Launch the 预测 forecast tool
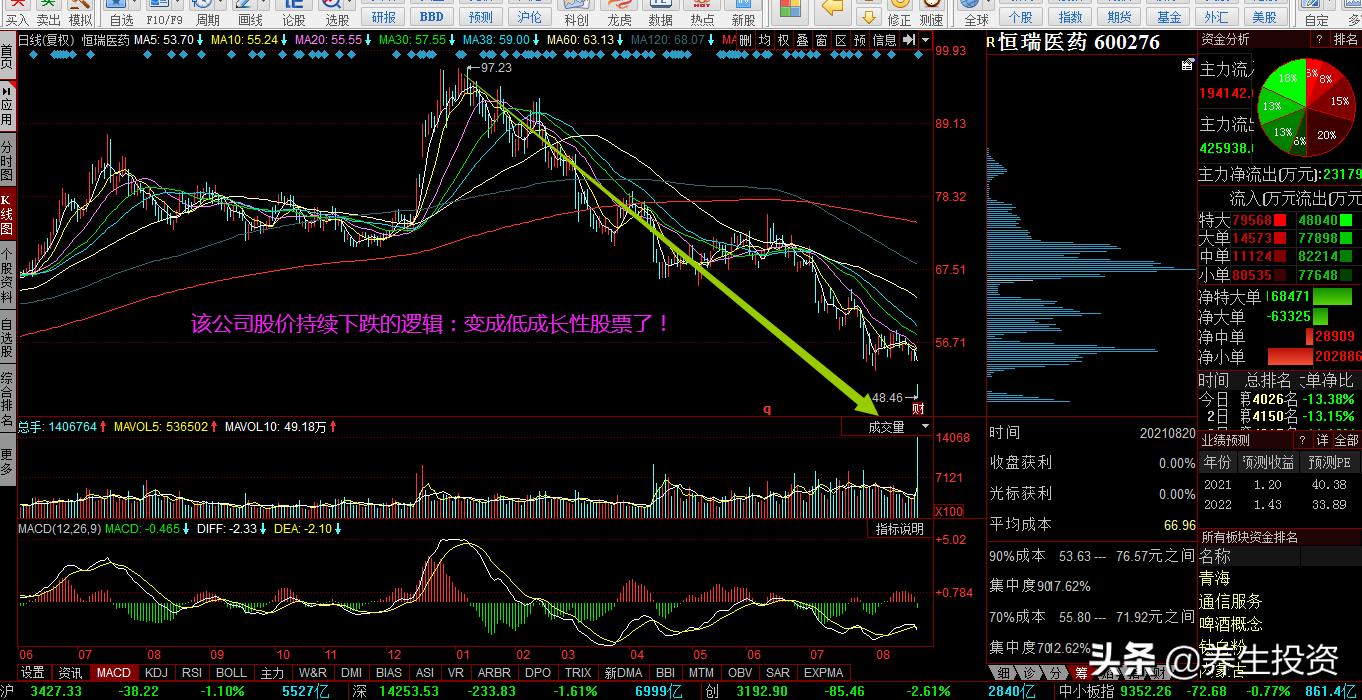The height and width of the screenshot is (700, 1362). [x=479, y=15]
